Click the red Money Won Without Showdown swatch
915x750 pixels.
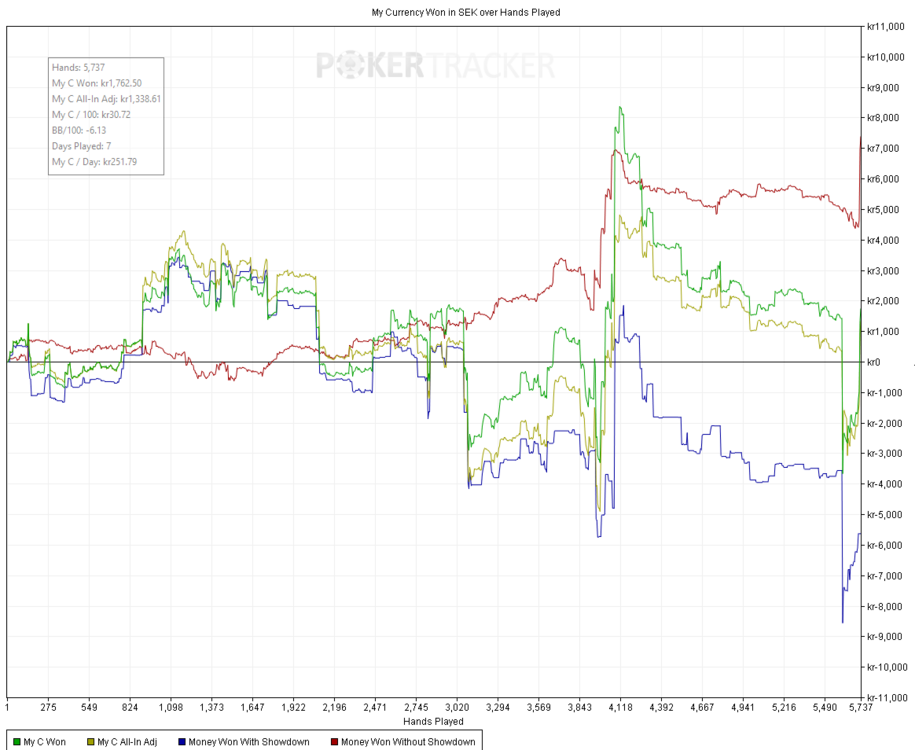pyautogui.click(x=333, y=742)
